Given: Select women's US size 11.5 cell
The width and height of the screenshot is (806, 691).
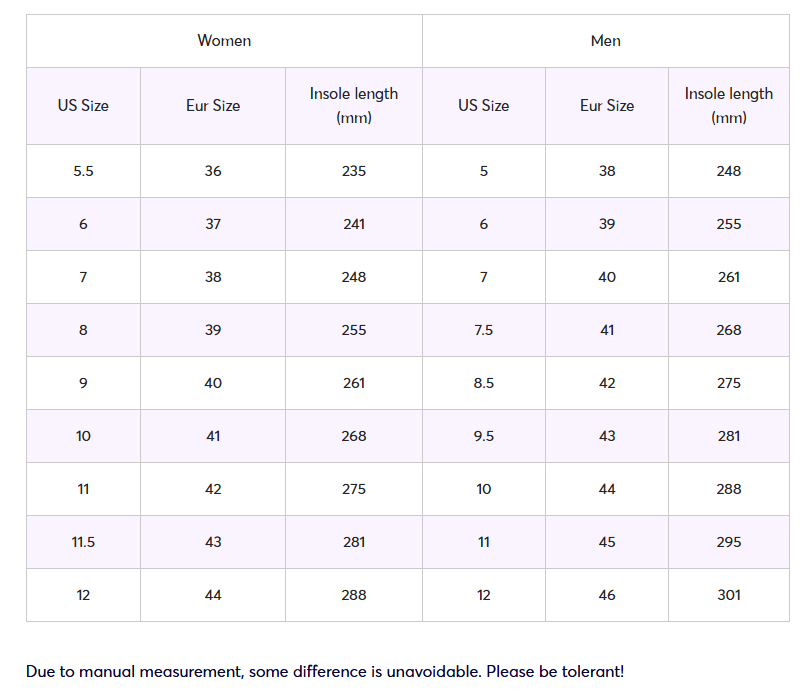Looking at the screenshot, I should [83, 542].
